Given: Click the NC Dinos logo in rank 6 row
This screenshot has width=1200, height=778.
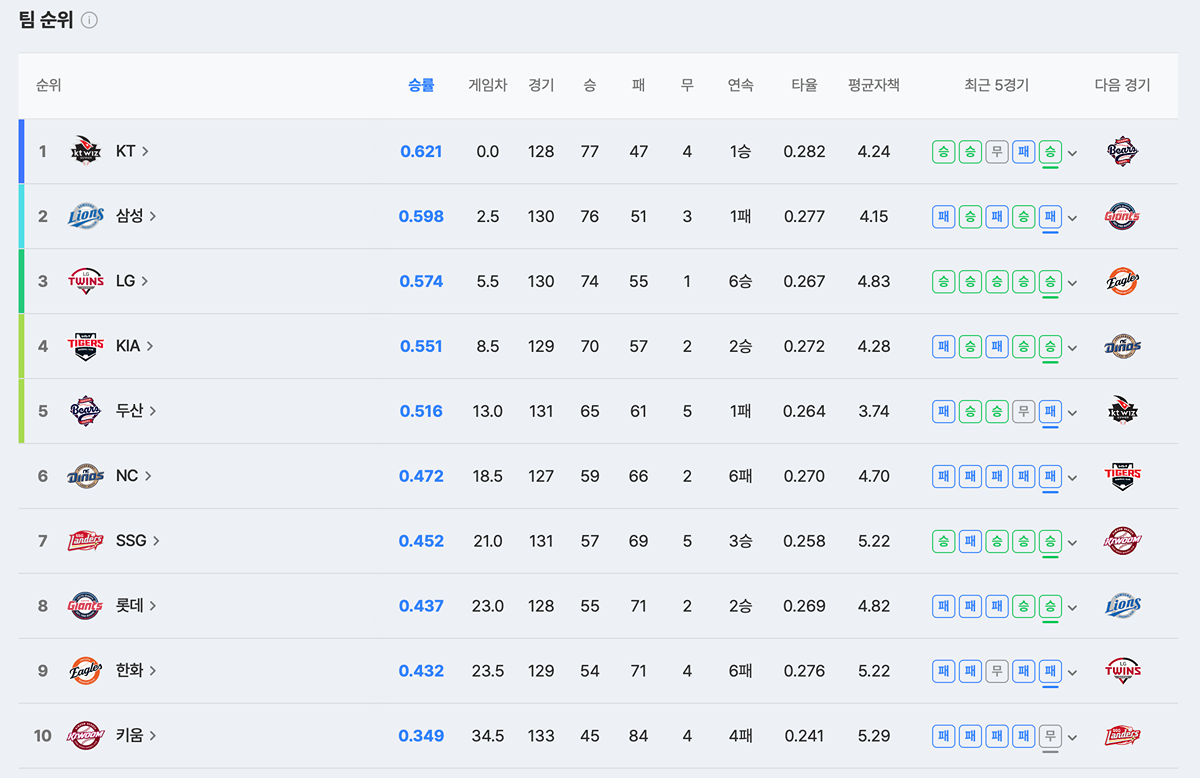Looking at the screenshot, I should [x=86, y=476].
